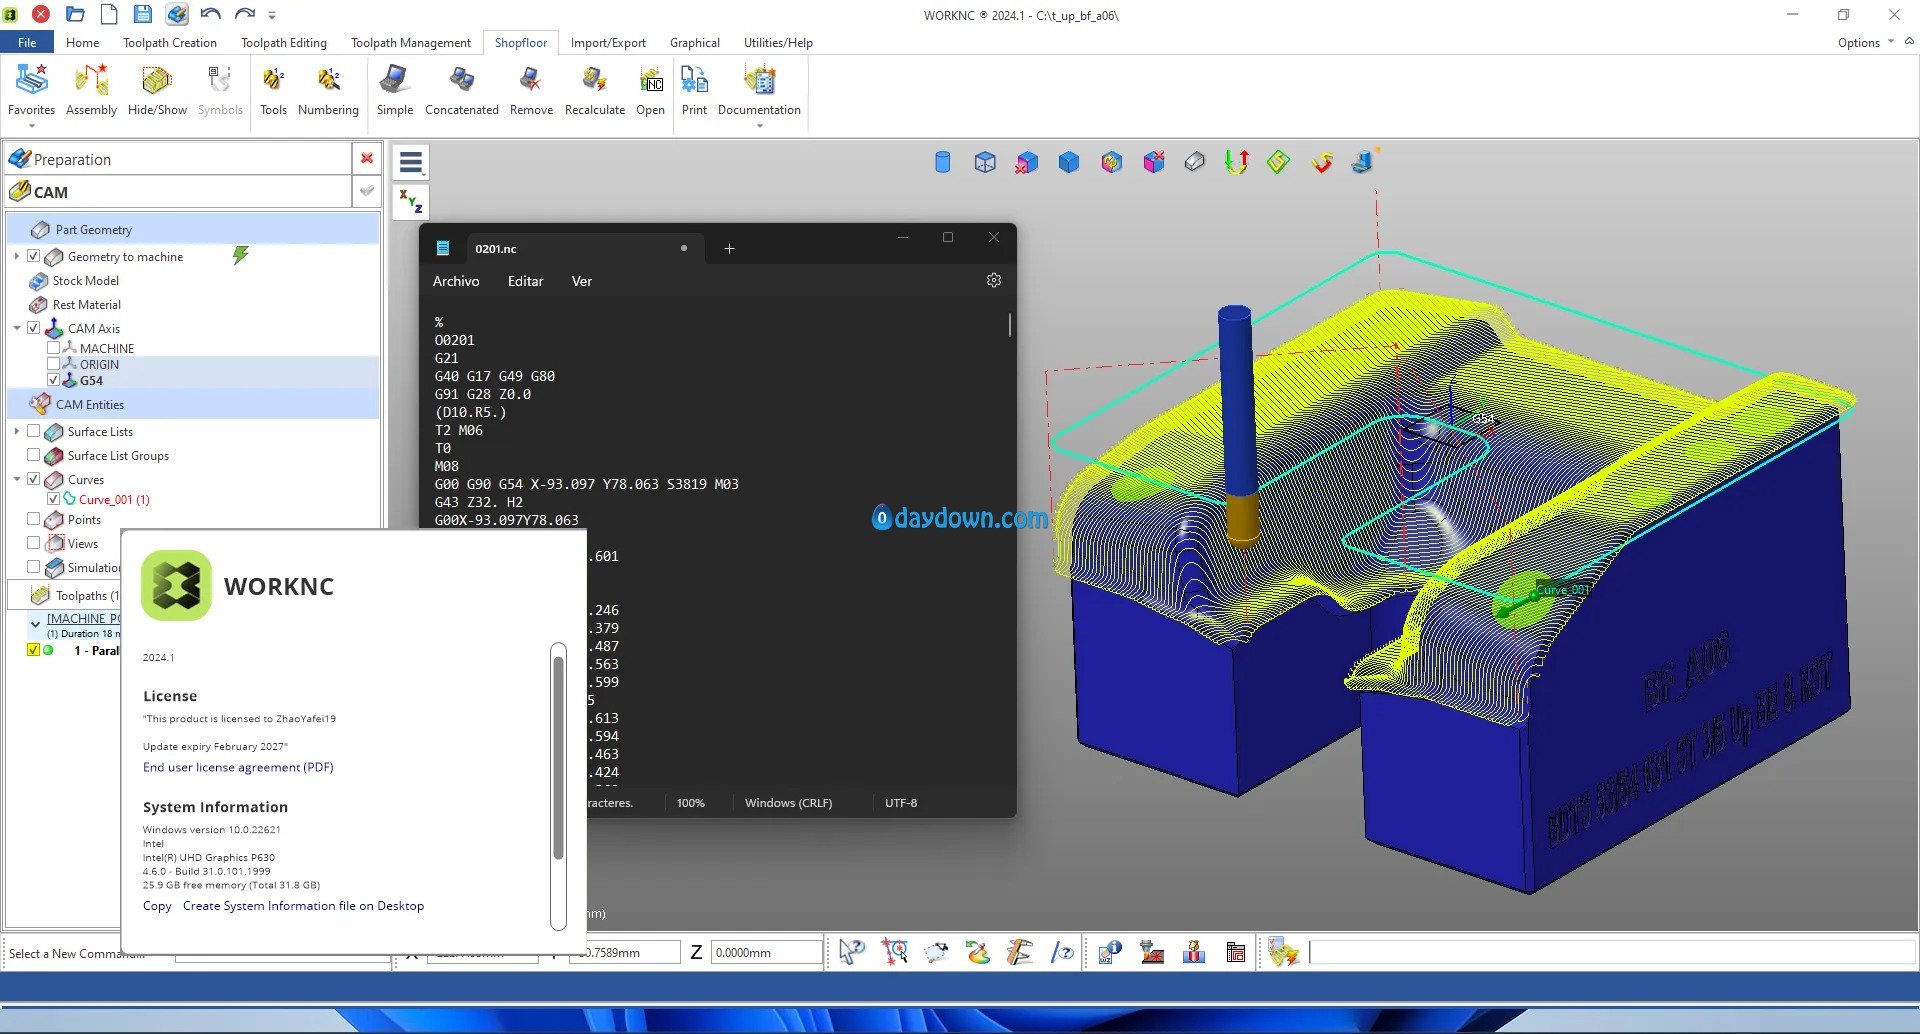Image resolution: width=1920 pixels, height=1034 pixels.
Task: Toggle Geometry to machine checkbox
Action: (34, 256)
